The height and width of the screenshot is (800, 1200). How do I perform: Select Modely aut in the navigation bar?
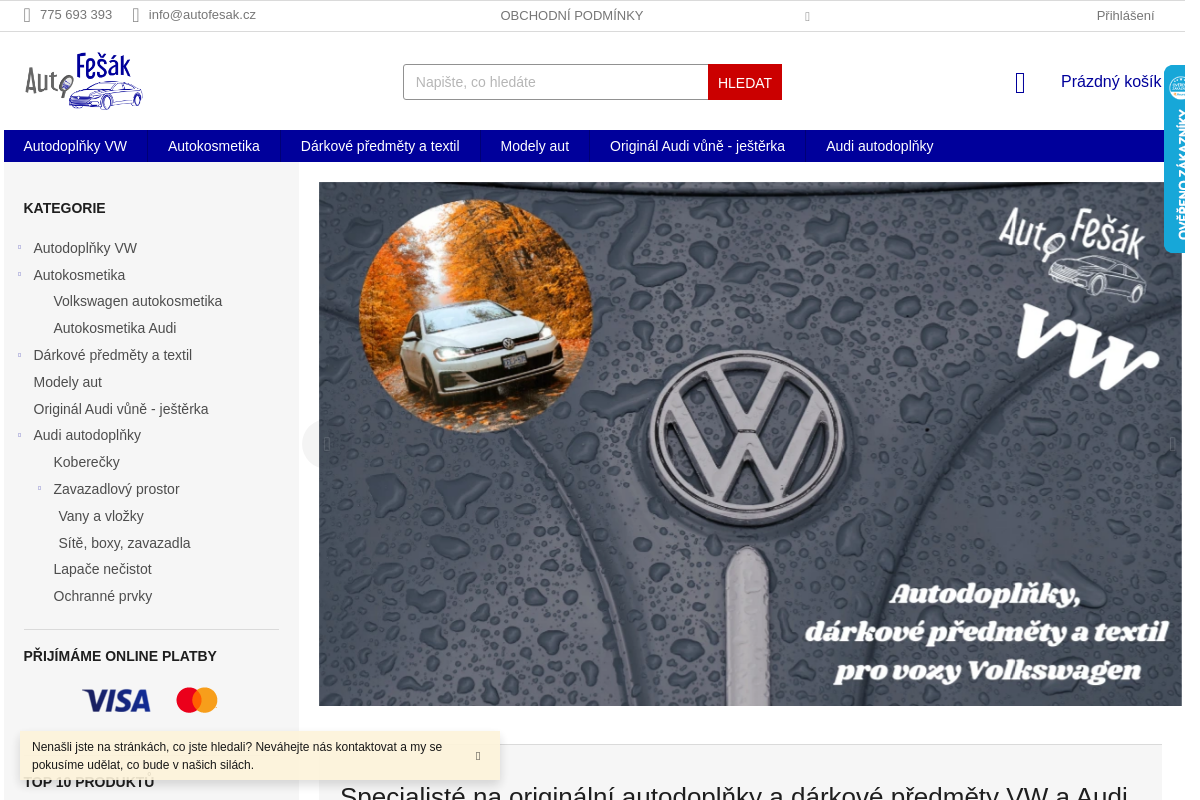click(x=534, y=145)
